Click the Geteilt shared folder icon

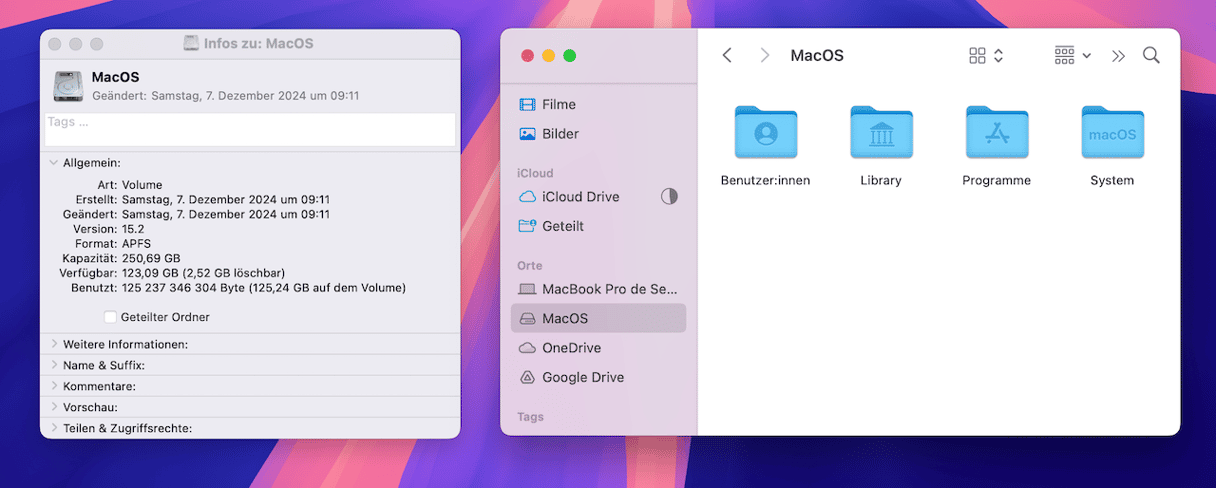(x=527, y=226)
